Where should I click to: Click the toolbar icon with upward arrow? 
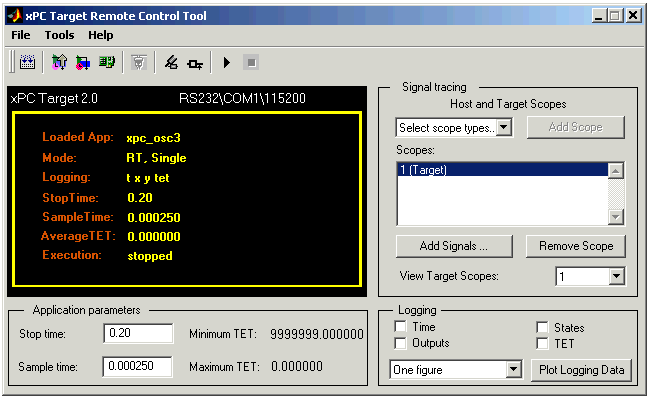point(59,63)
